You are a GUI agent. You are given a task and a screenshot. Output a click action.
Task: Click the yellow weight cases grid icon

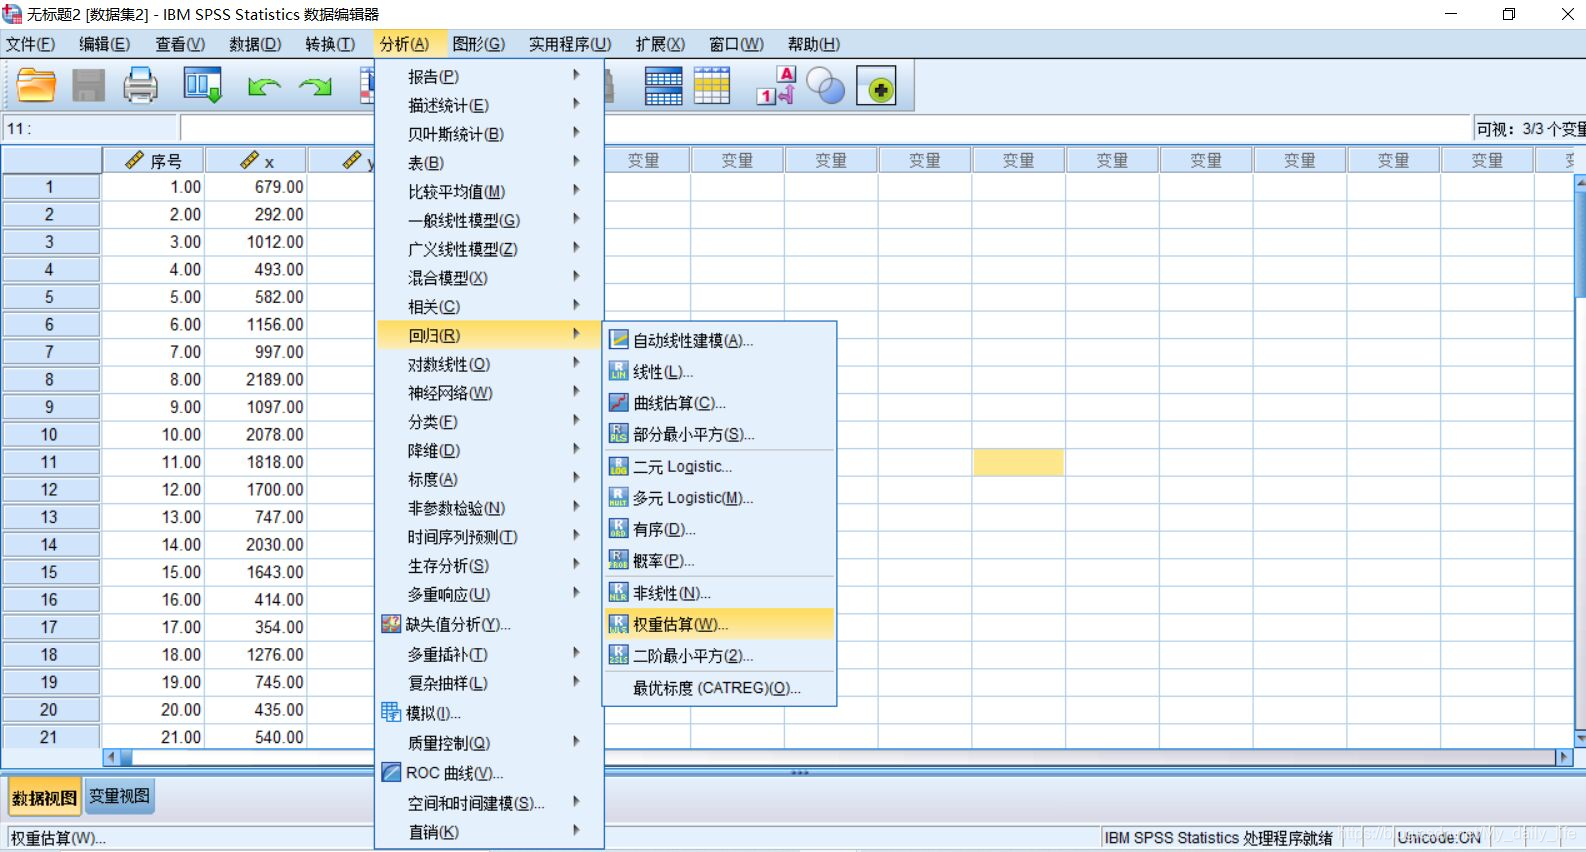tap(712, 86)
